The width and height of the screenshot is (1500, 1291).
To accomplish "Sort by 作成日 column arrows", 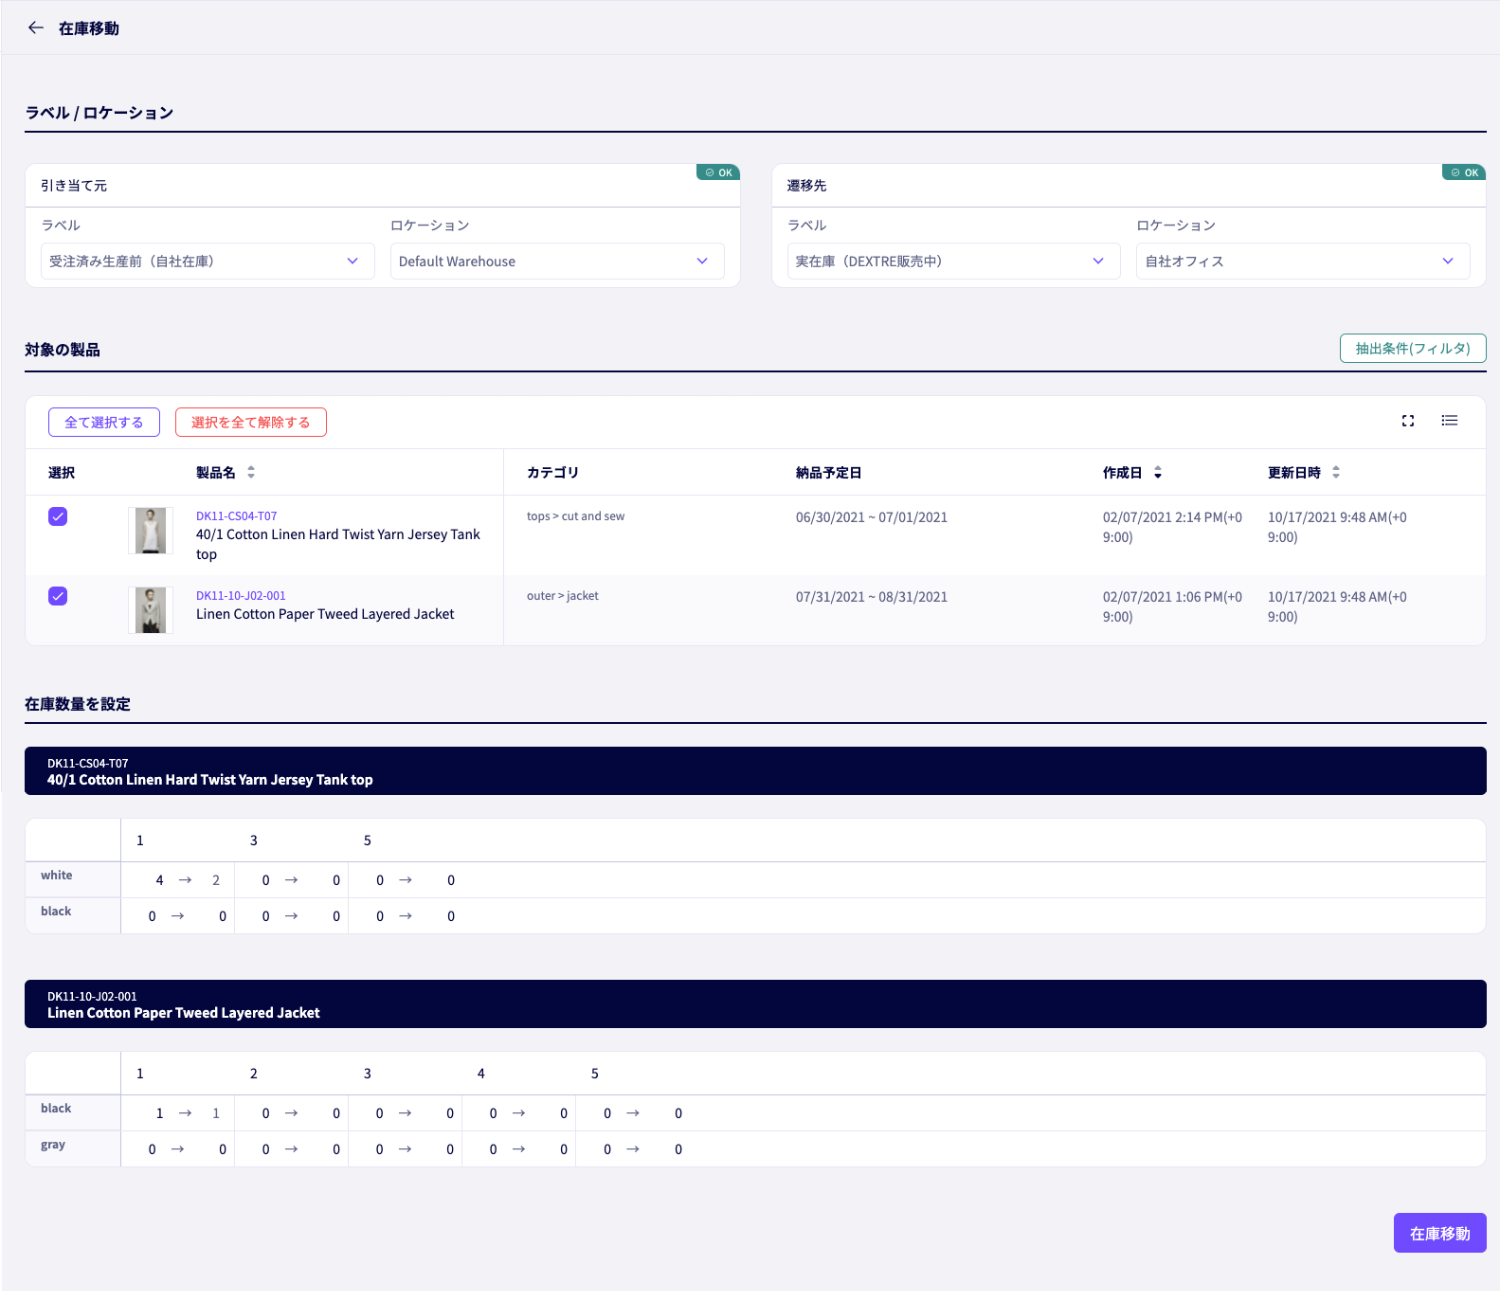I will click(1158, 472).
